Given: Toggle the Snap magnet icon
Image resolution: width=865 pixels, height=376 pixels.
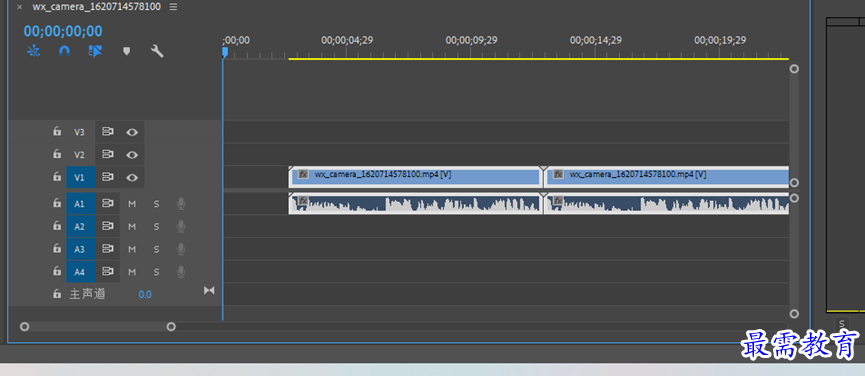Looking at the screenshot, I should pyautogui.click(x=65, y=51).
